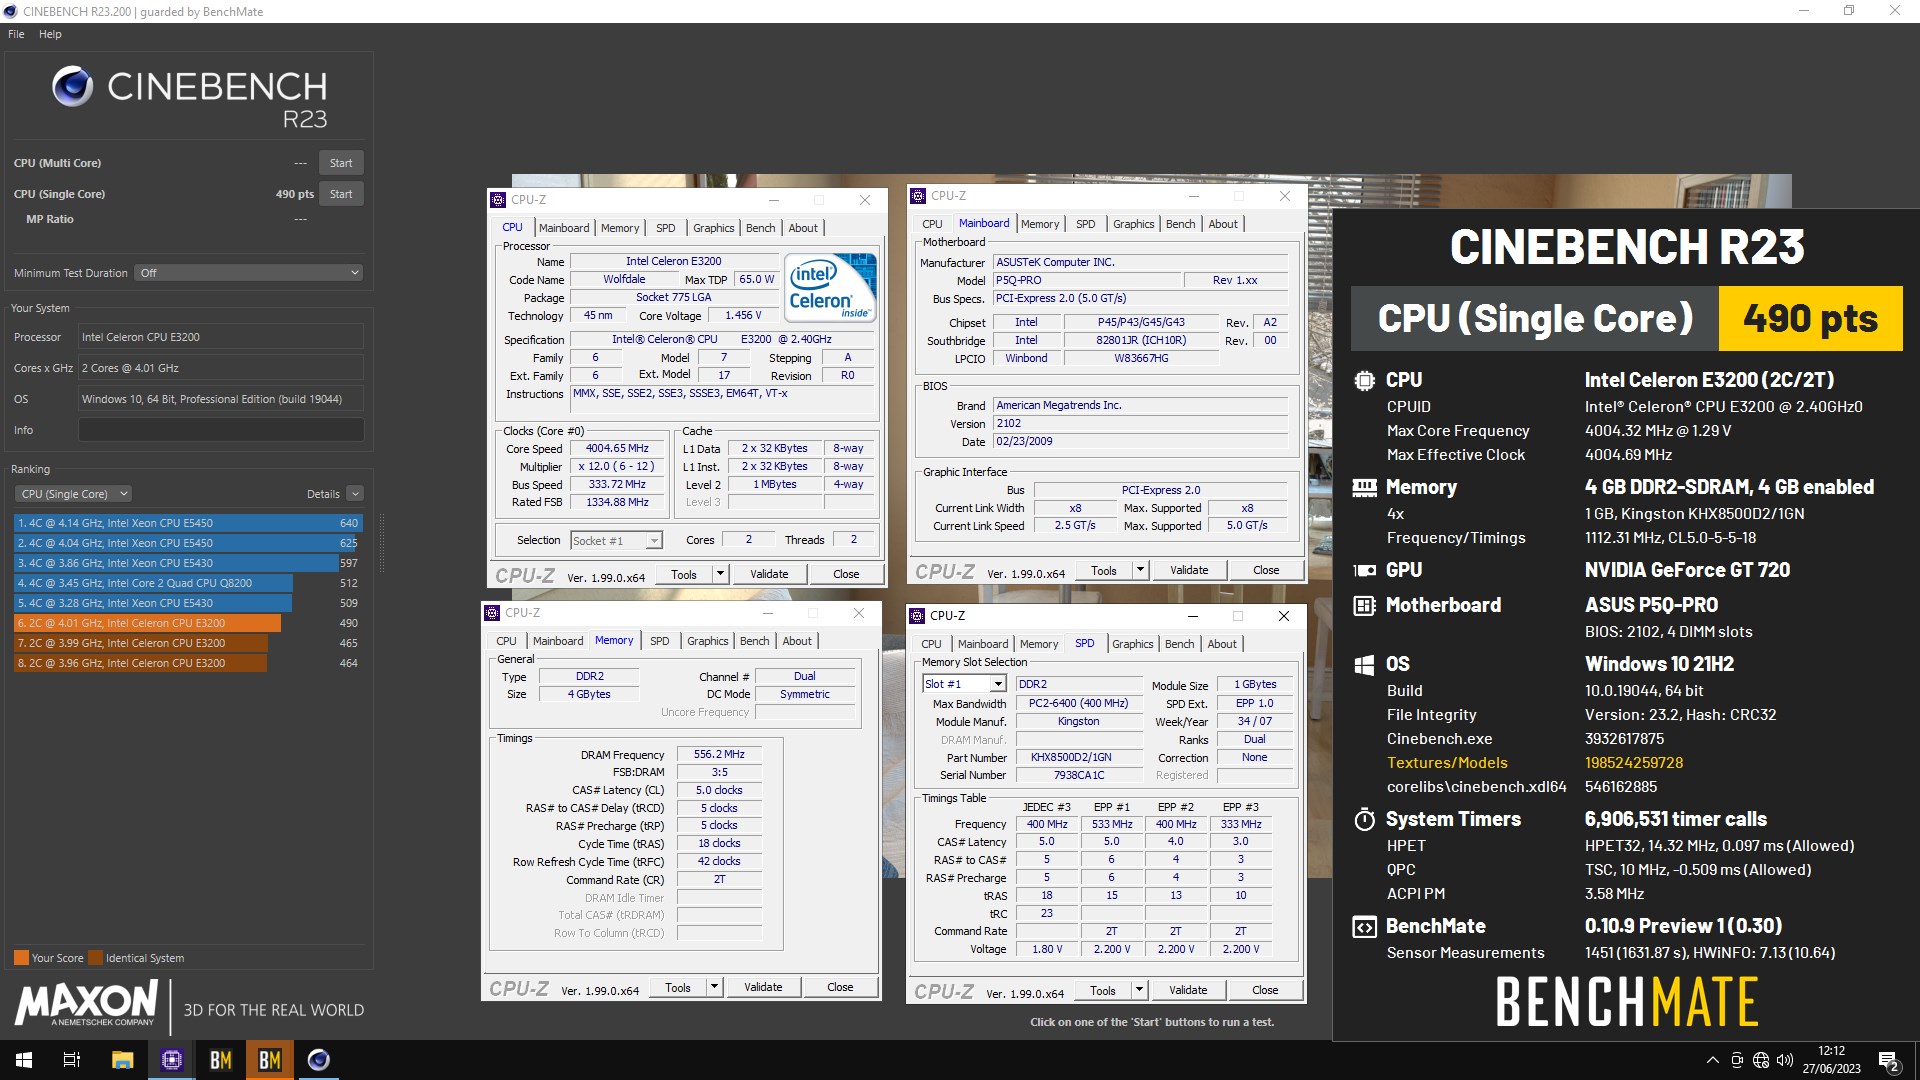Screen dimensions: 1920x1080
Task: Show hidden system tray icons
Action: coord(1712,1060)
